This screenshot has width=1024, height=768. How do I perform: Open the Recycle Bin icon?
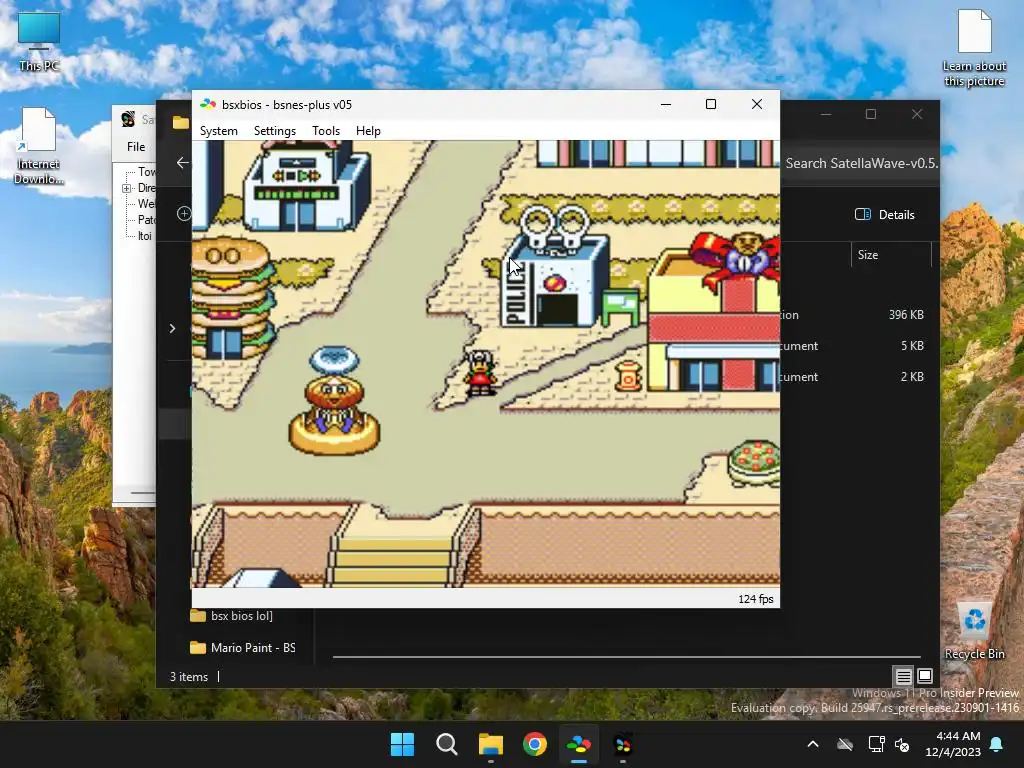point(974,630)
